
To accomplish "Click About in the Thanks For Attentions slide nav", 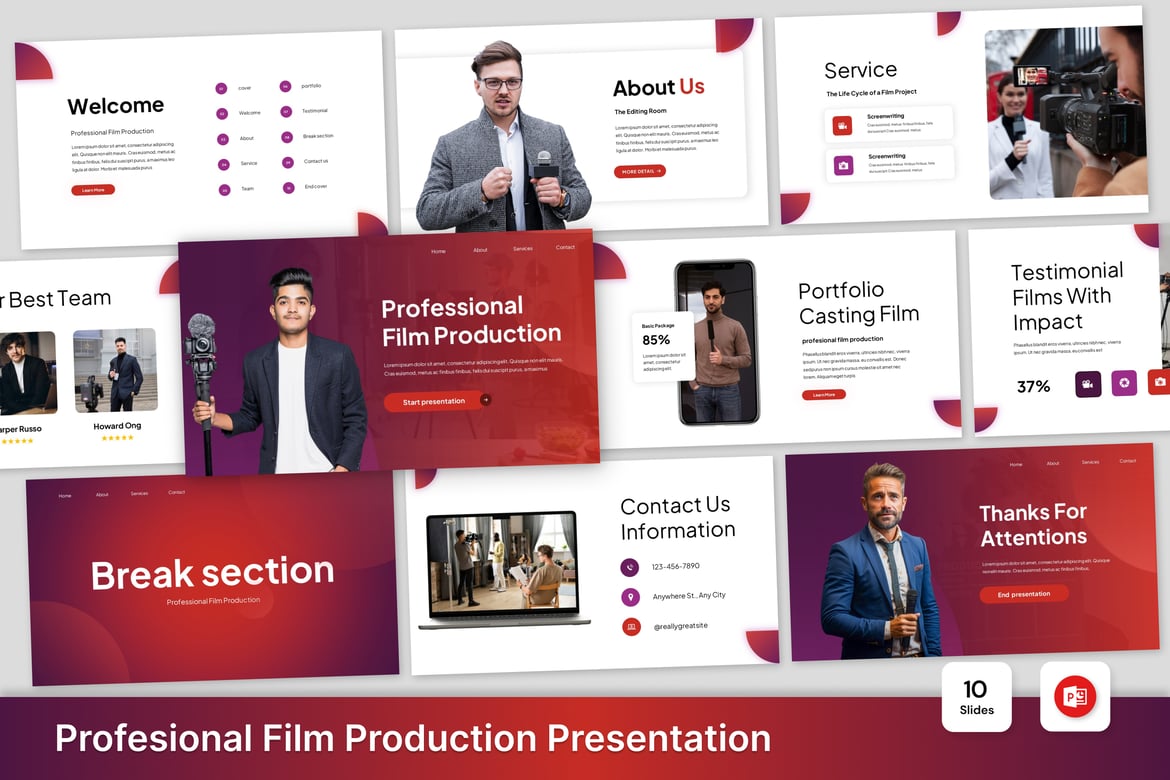I will [1053, 464].
